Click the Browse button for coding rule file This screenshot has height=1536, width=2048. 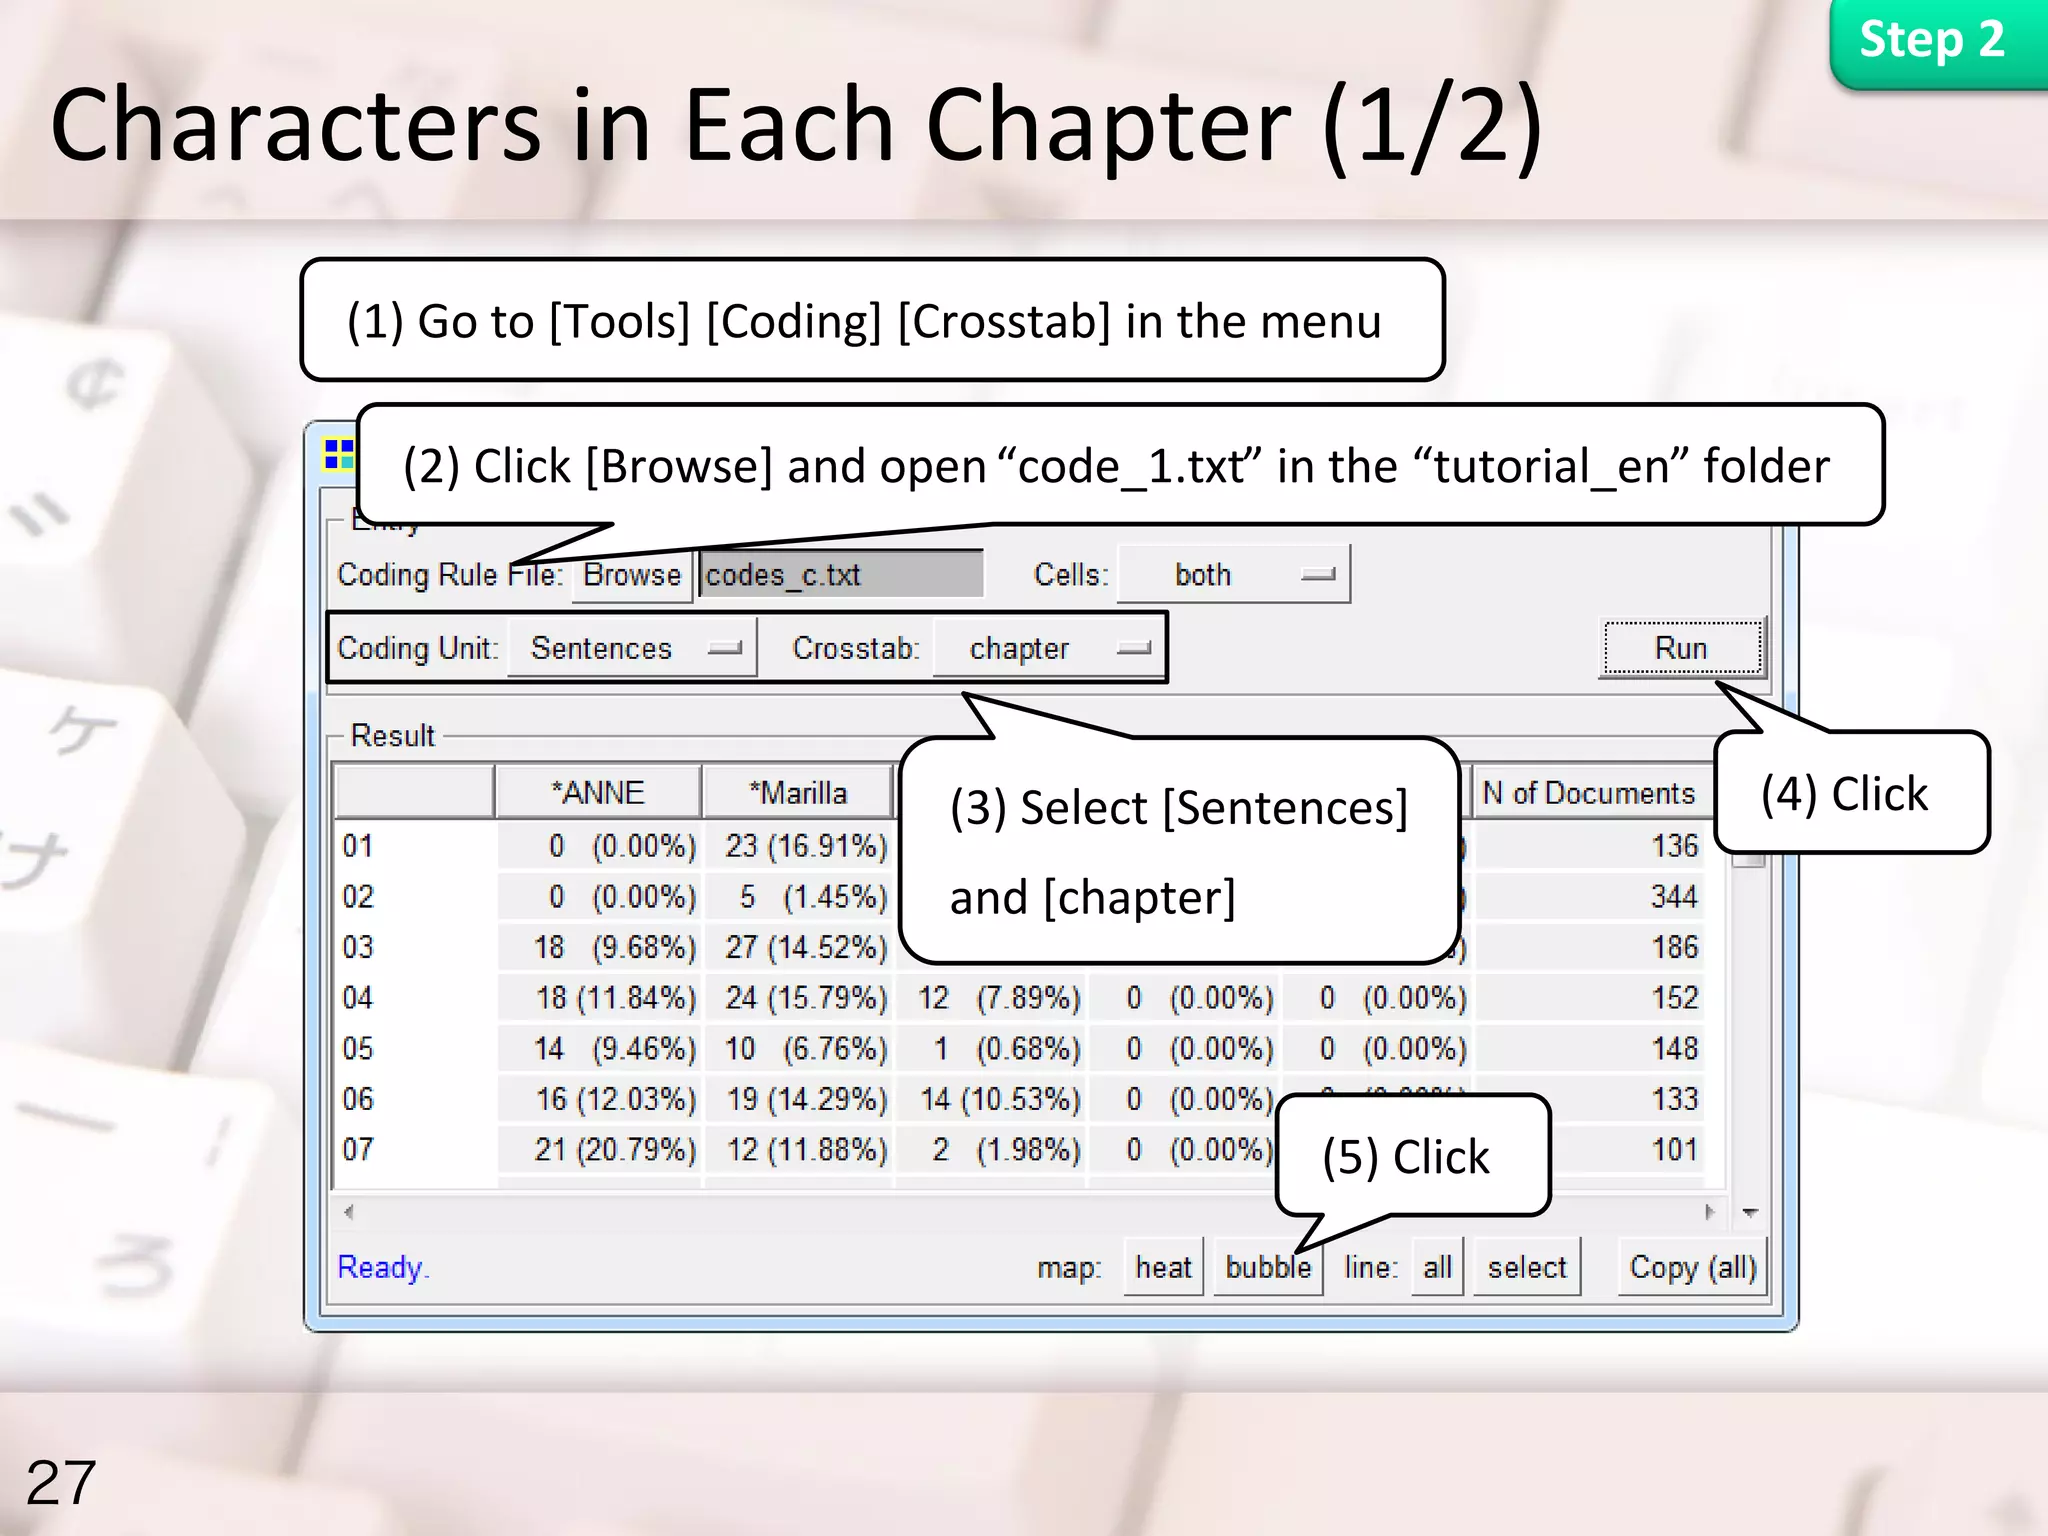[x=632, y=575]
